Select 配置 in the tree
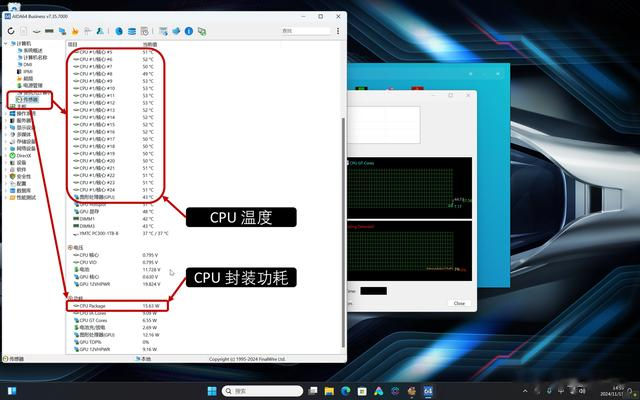Viewport: 640px width, 400px height. click(21, 183)
